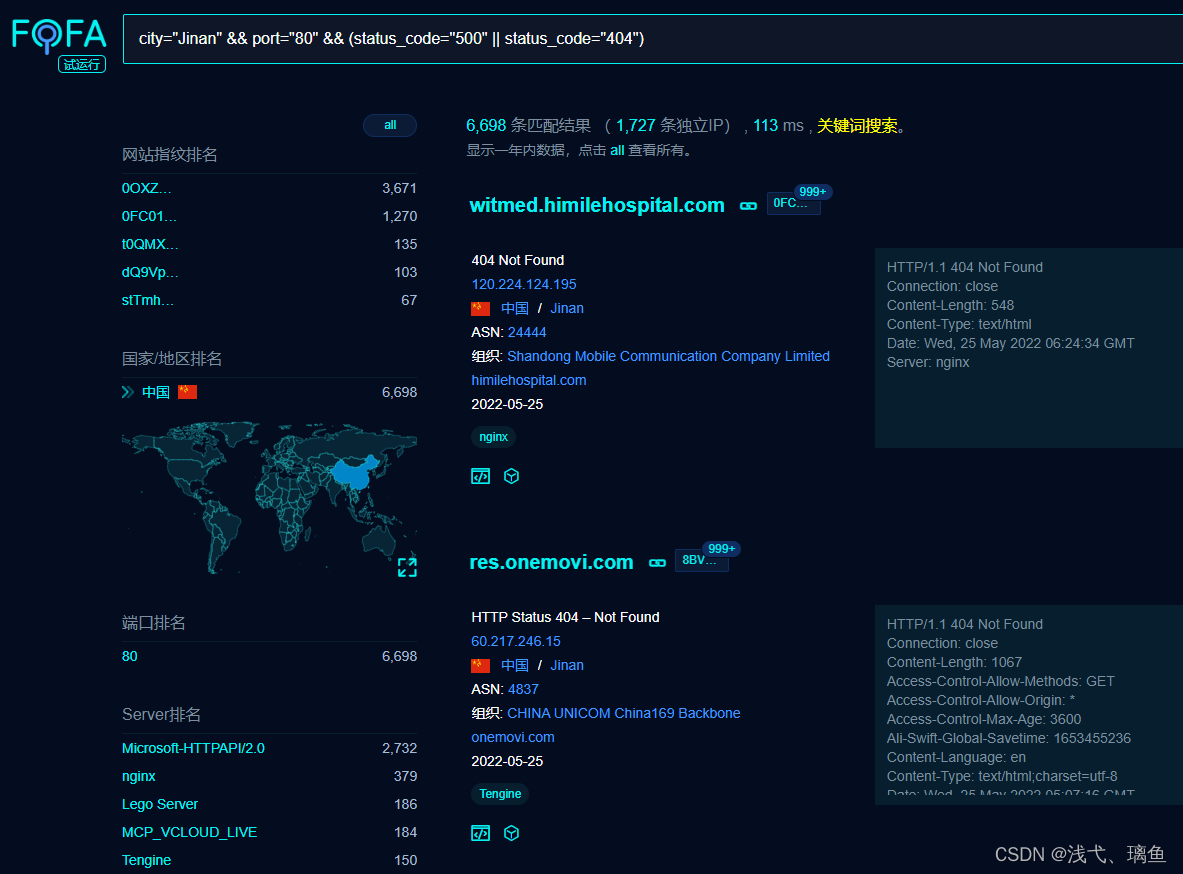Image resolution: width=1183 pixels, height=874 pixels.
Task: Filter by server MCP_VCLOUD_LIVE
Action: coord(189,832)
